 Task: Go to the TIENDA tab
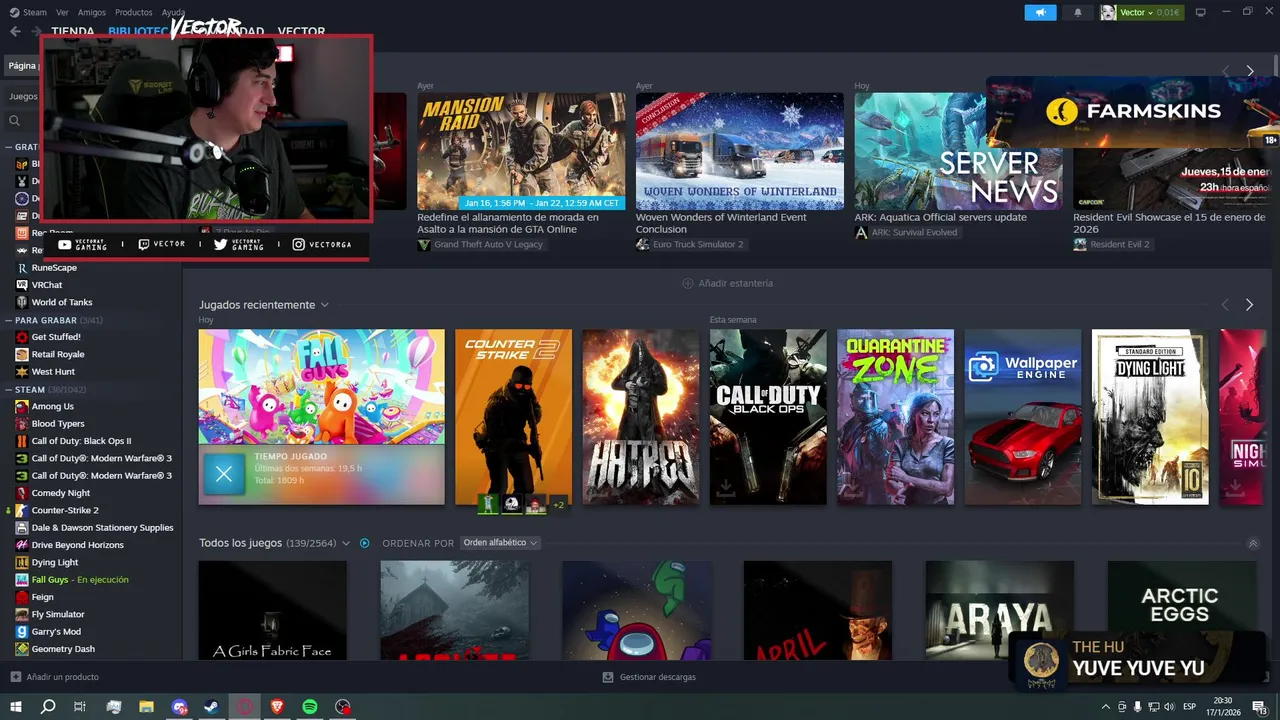click(72, 31)
